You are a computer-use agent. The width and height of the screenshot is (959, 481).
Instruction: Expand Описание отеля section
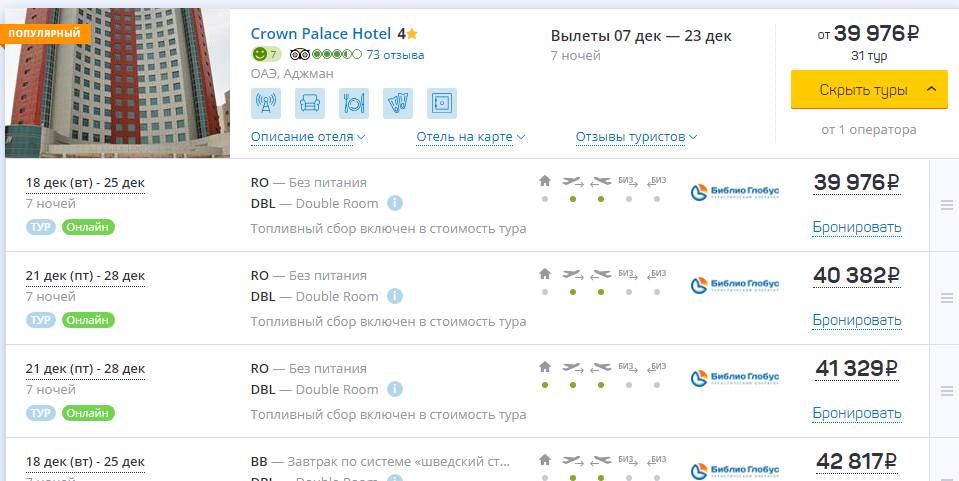308,137
